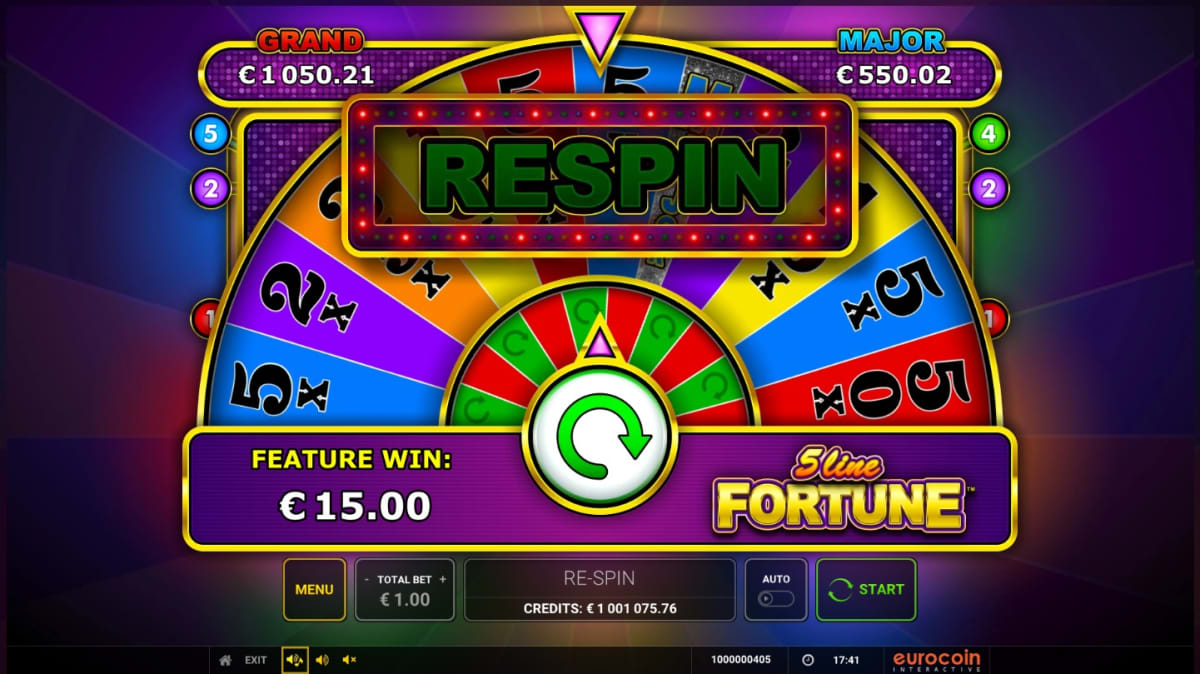The height and width of the screenshot is (674, 1200).
Task: Click the clock icon in the status bar
Action: tap(808, 660)
